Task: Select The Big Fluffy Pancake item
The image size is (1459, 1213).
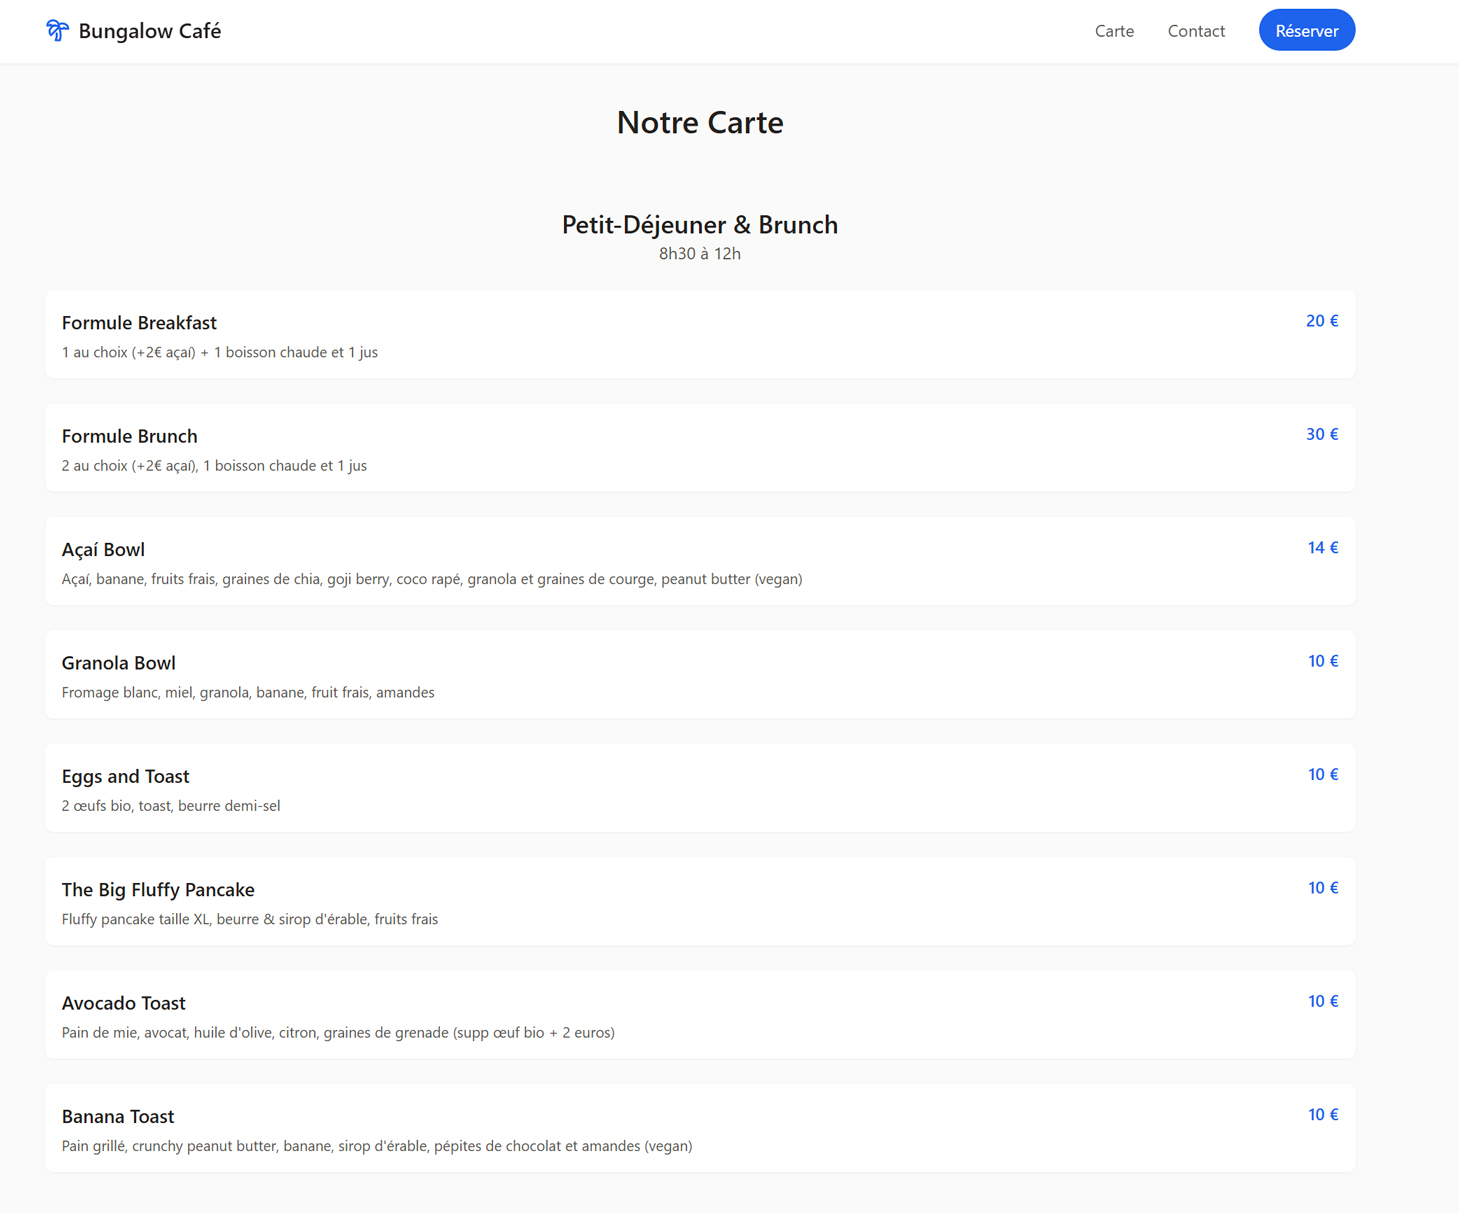Action: (158, 889)
